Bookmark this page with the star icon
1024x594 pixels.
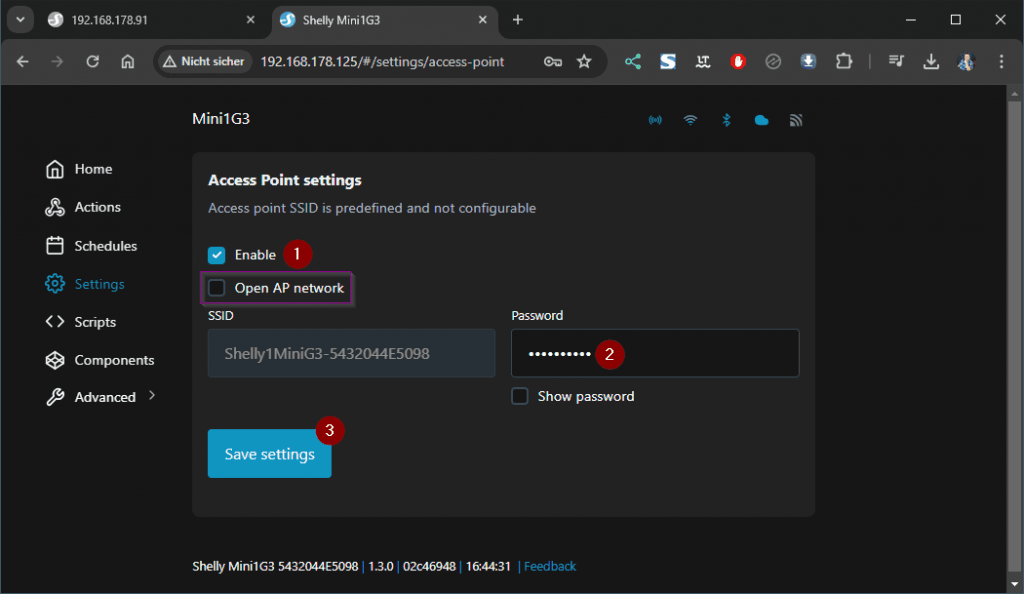click(584, 61)
